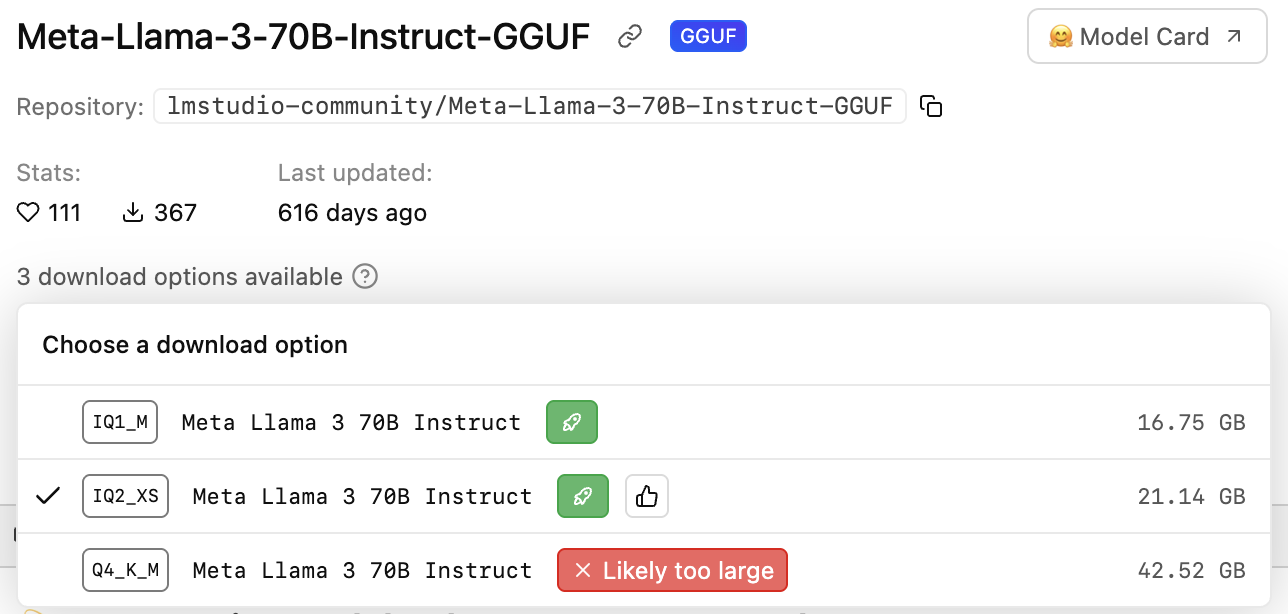Click the link icon beside the model title
Screen dimensions: 1288x614
630,37
